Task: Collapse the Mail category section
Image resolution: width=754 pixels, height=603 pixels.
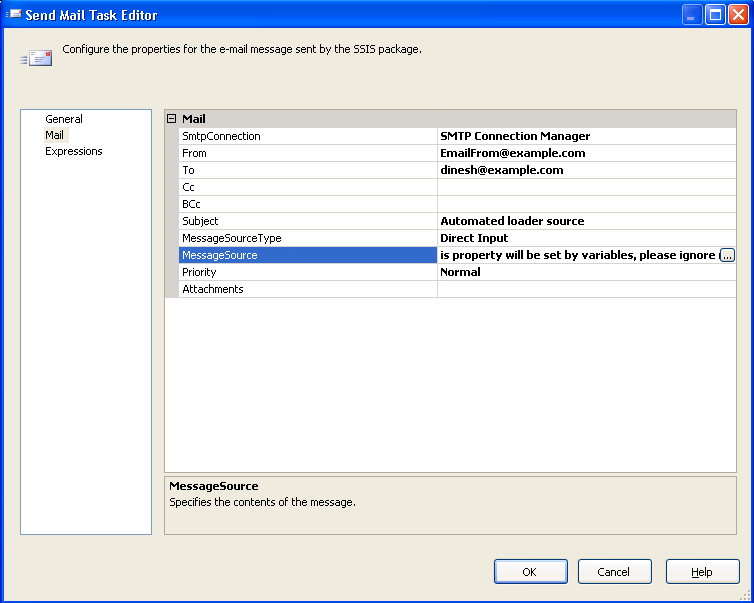Action: [x=171, y=119]
